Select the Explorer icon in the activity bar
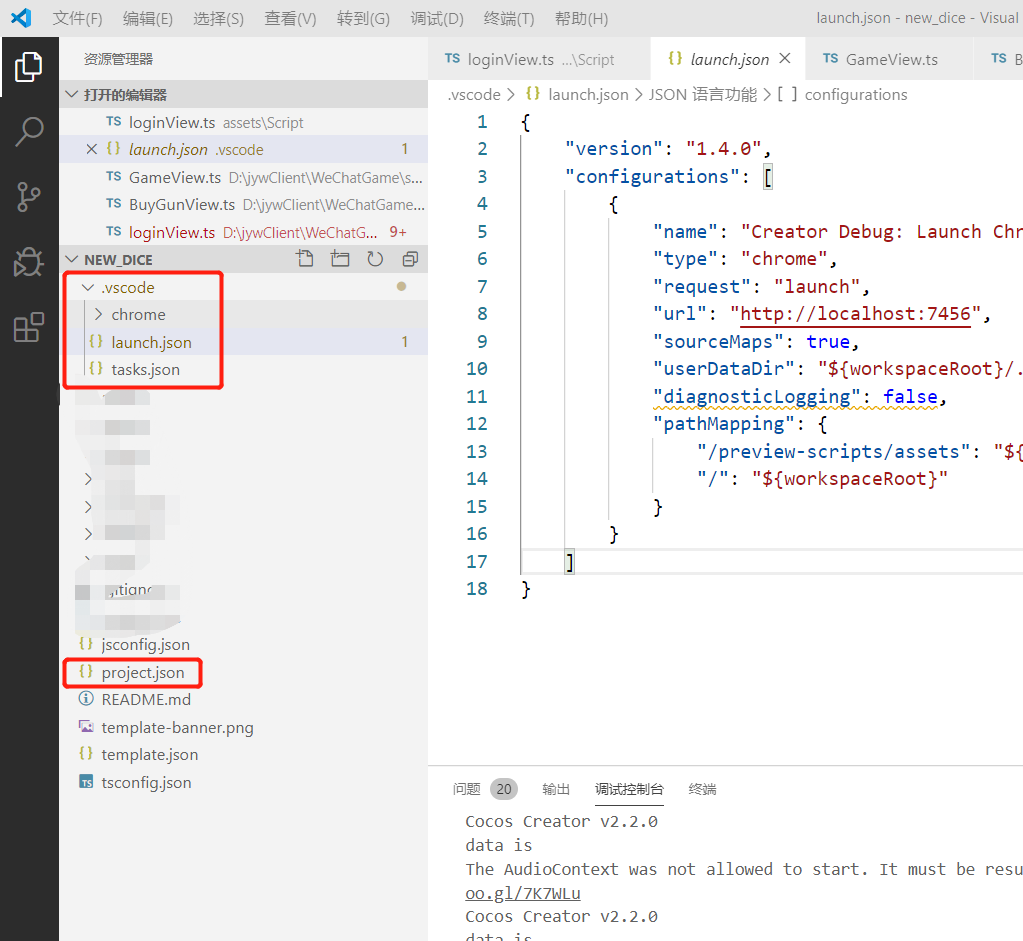 pyautogui.click(x=29, y=66)
